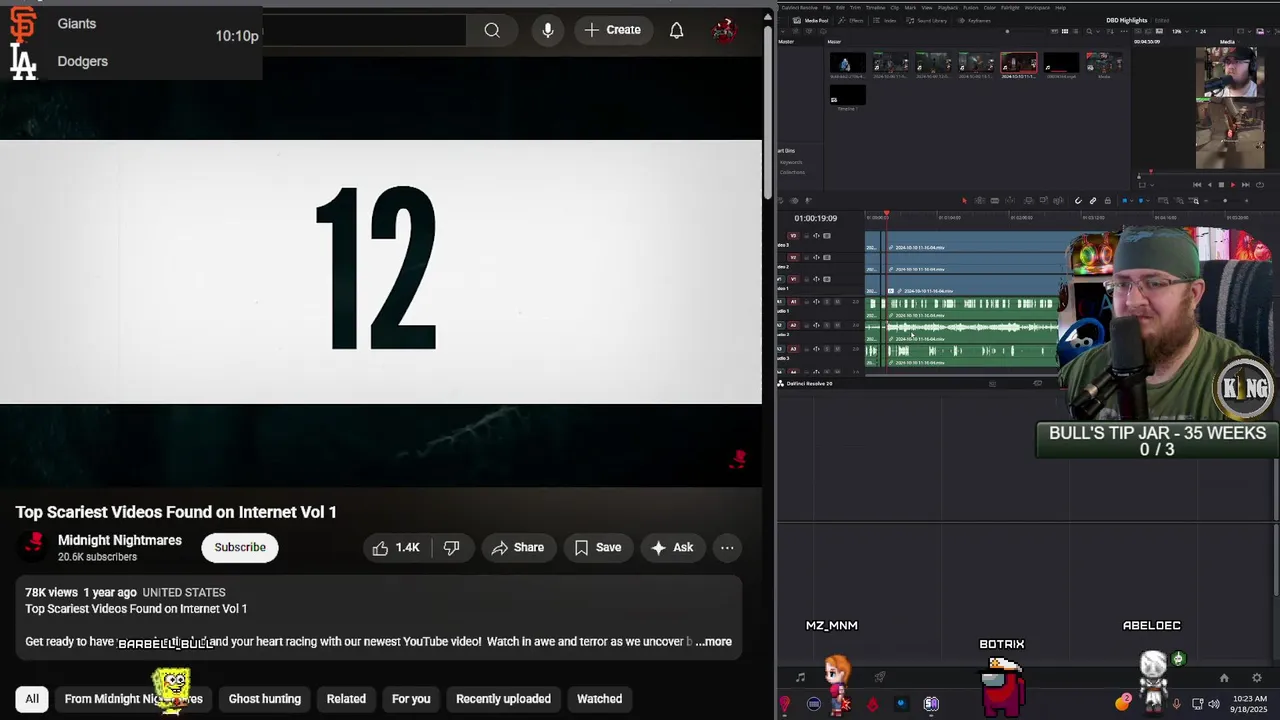1280x720 pixels.
Task: Solo the Audio 3 track
Action: [x=827, y=349]
